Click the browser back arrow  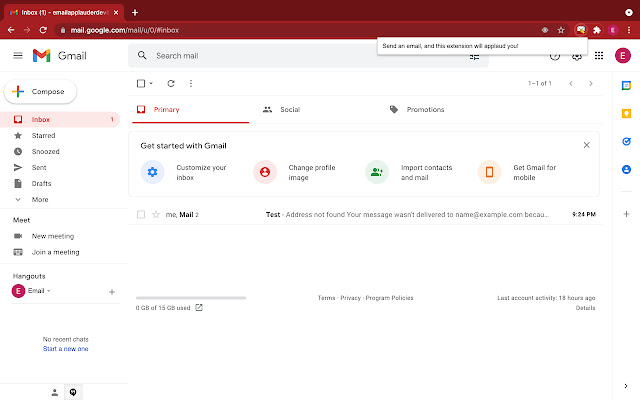[11, 30]
